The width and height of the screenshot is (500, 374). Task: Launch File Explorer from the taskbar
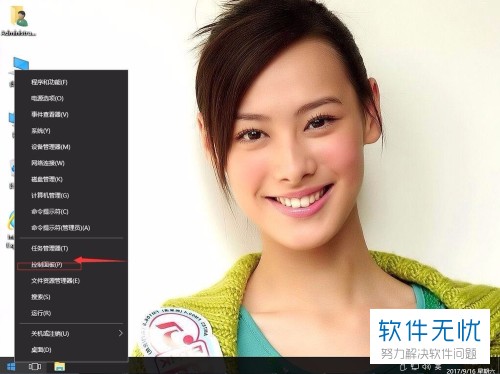click(60, 367)
